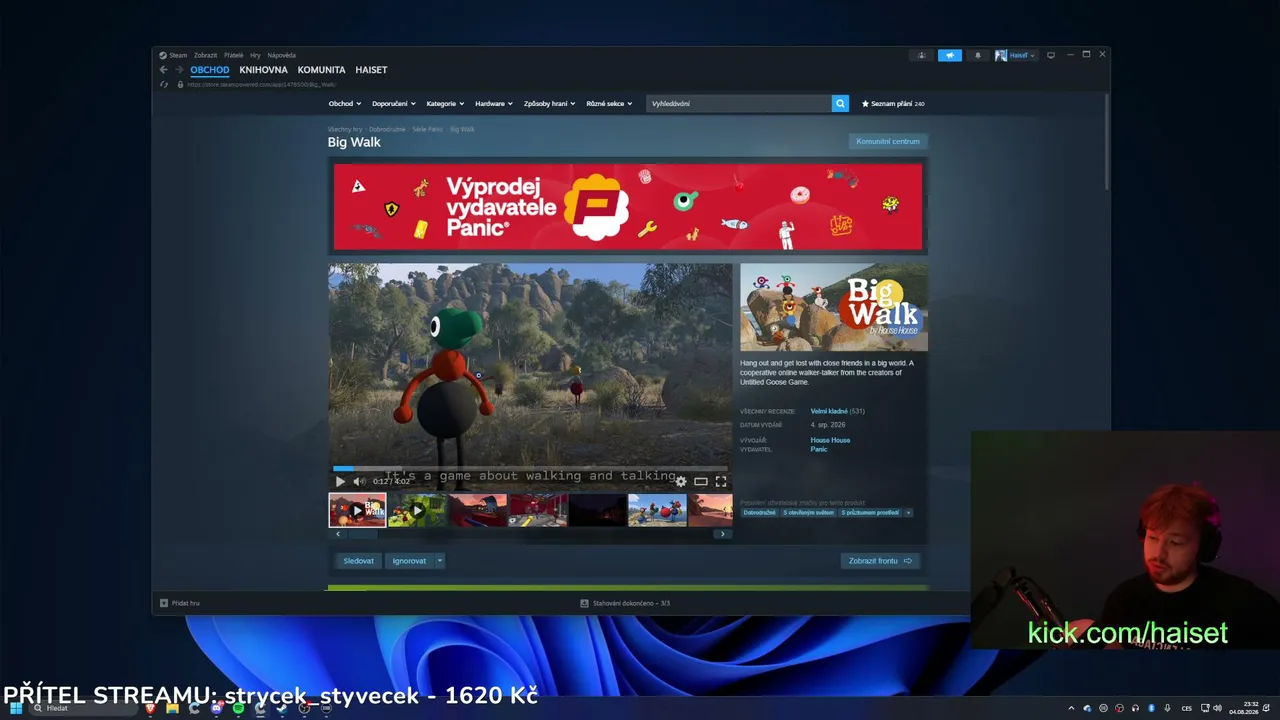Open the Hardware dropdown
Viewport: 1280px width, 720px height.
[494, 103]
